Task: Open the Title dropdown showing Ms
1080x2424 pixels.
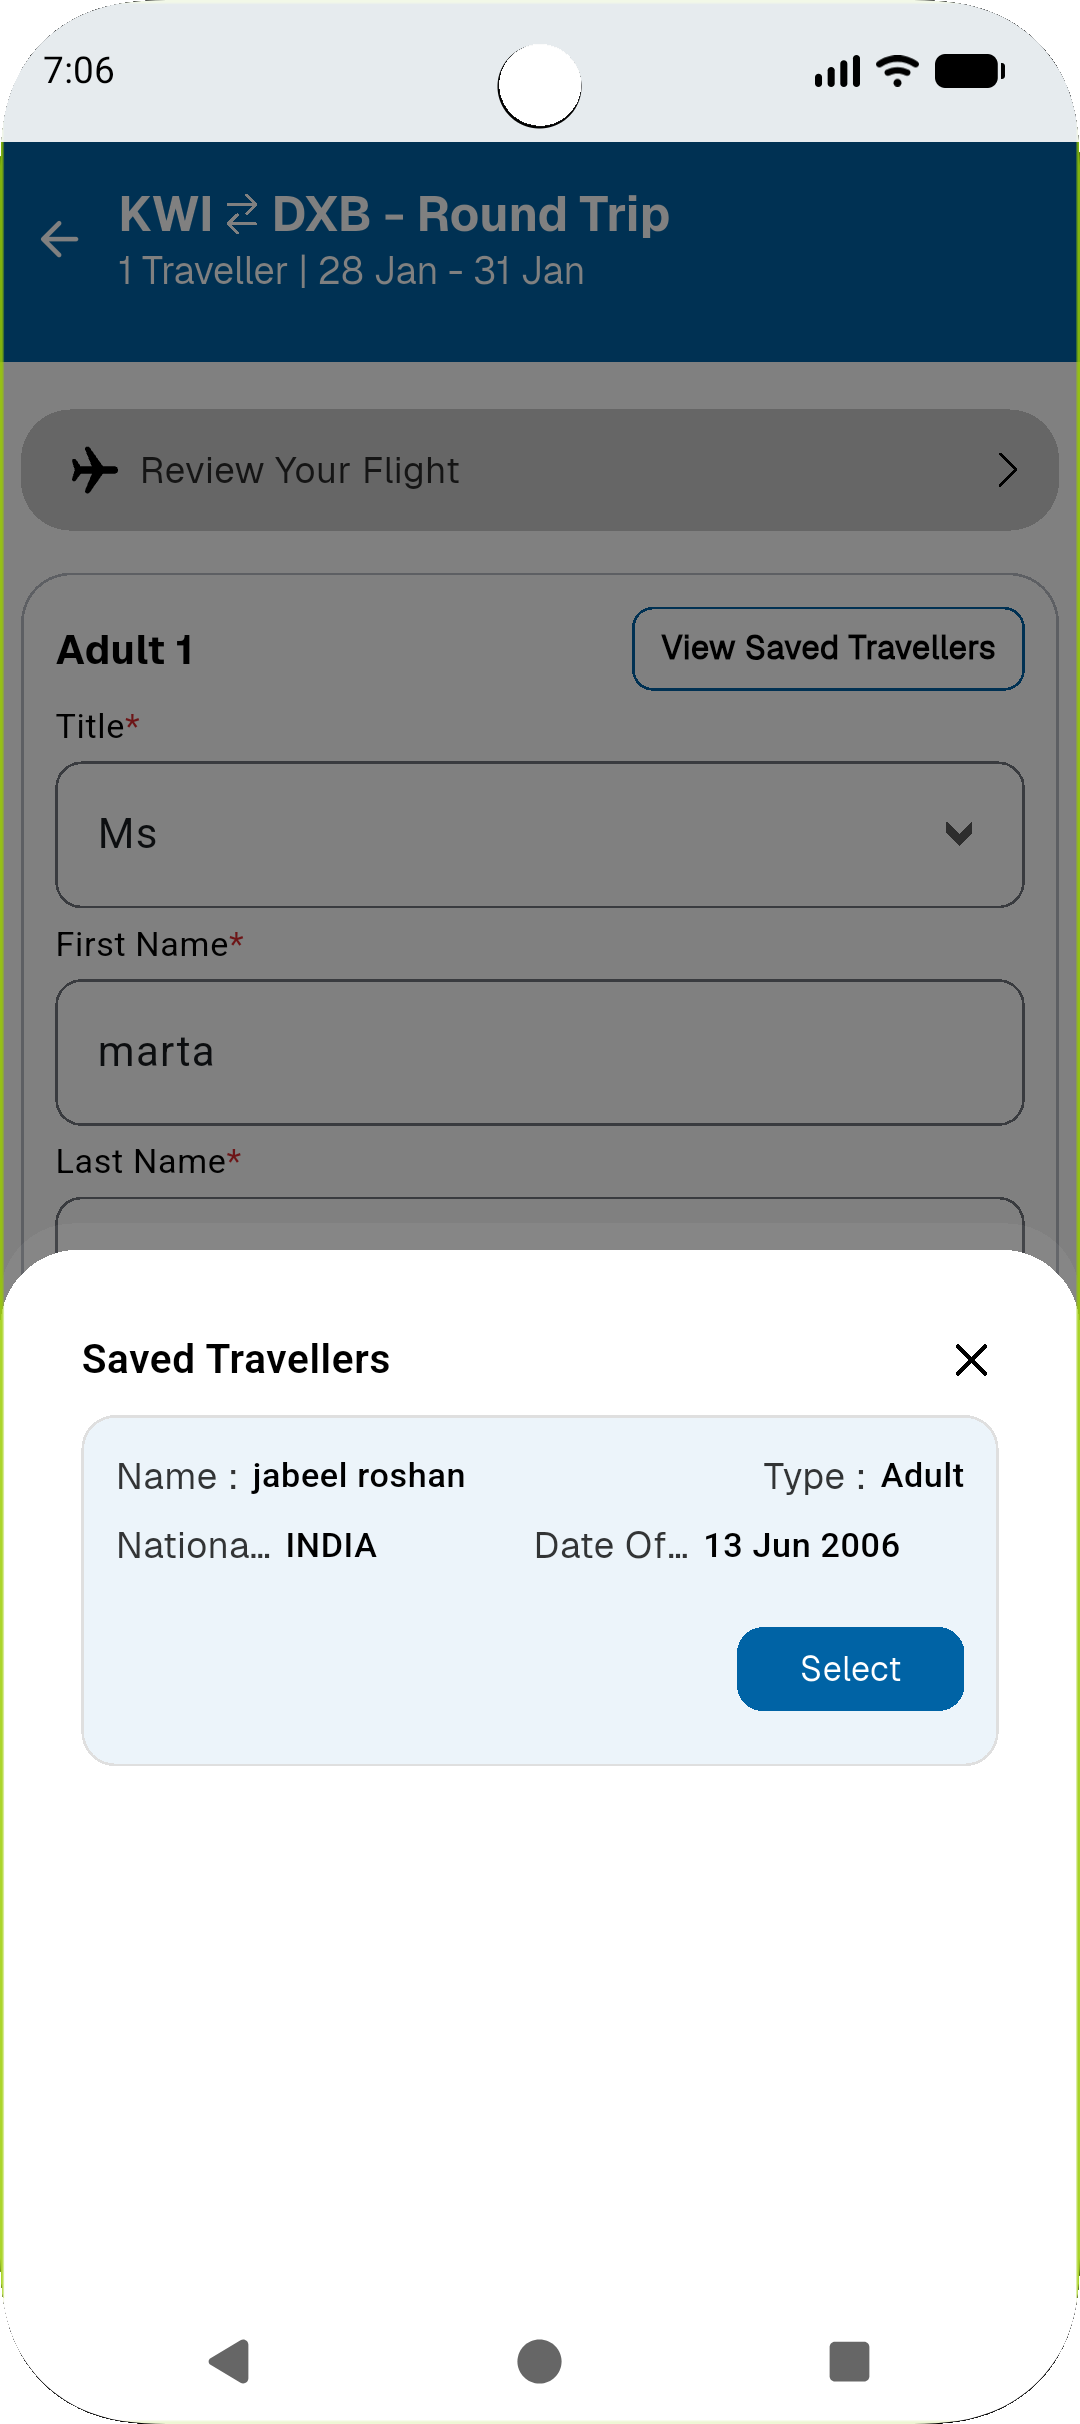Action: (x=540, y=835)
